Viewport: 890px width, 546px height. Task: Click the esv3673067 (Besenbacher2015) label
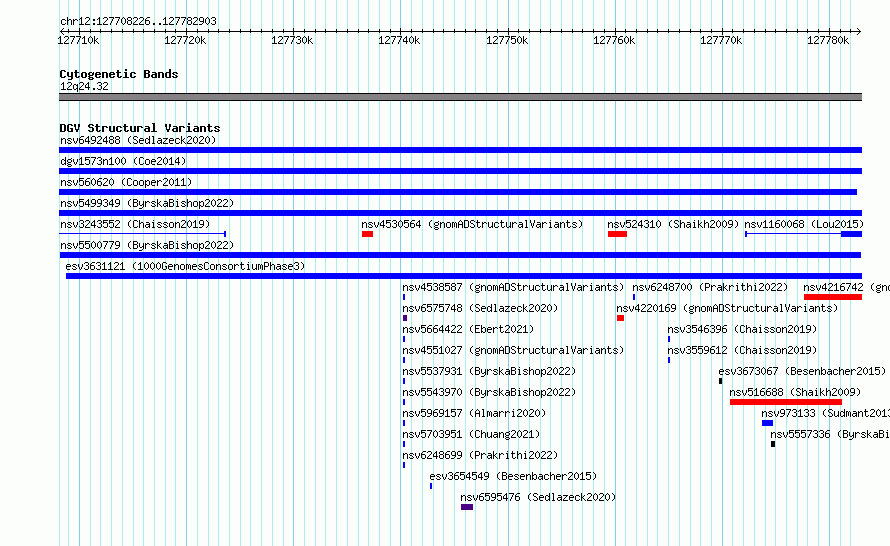[802, 371]
